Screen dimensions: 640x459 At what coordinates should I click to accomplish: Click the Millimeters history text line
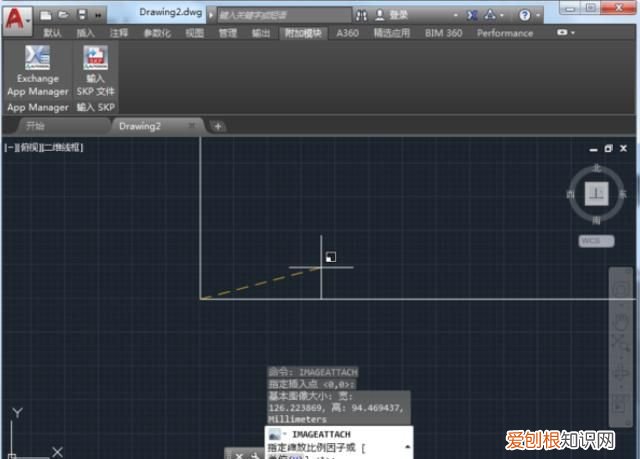298,419
